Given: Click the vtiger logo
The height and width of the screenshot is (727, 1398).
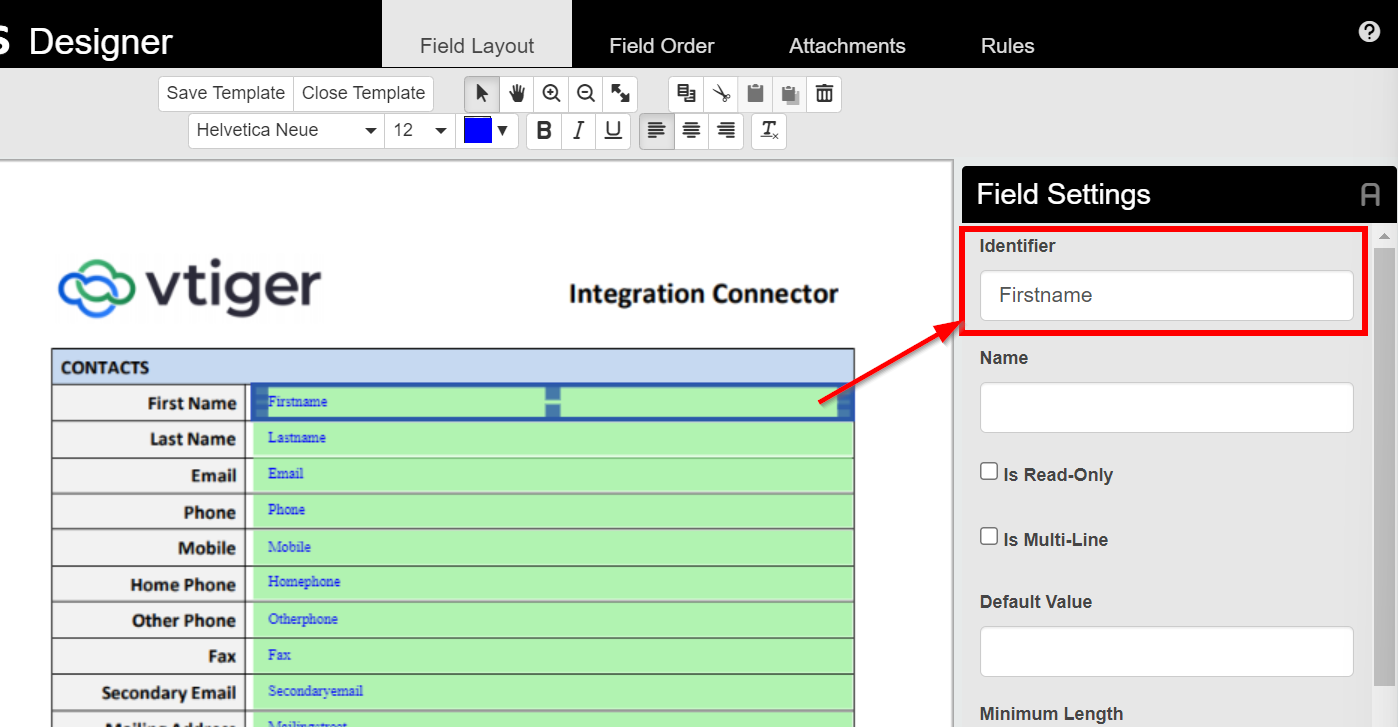Looking at the screenshot, I should [190, 287].
